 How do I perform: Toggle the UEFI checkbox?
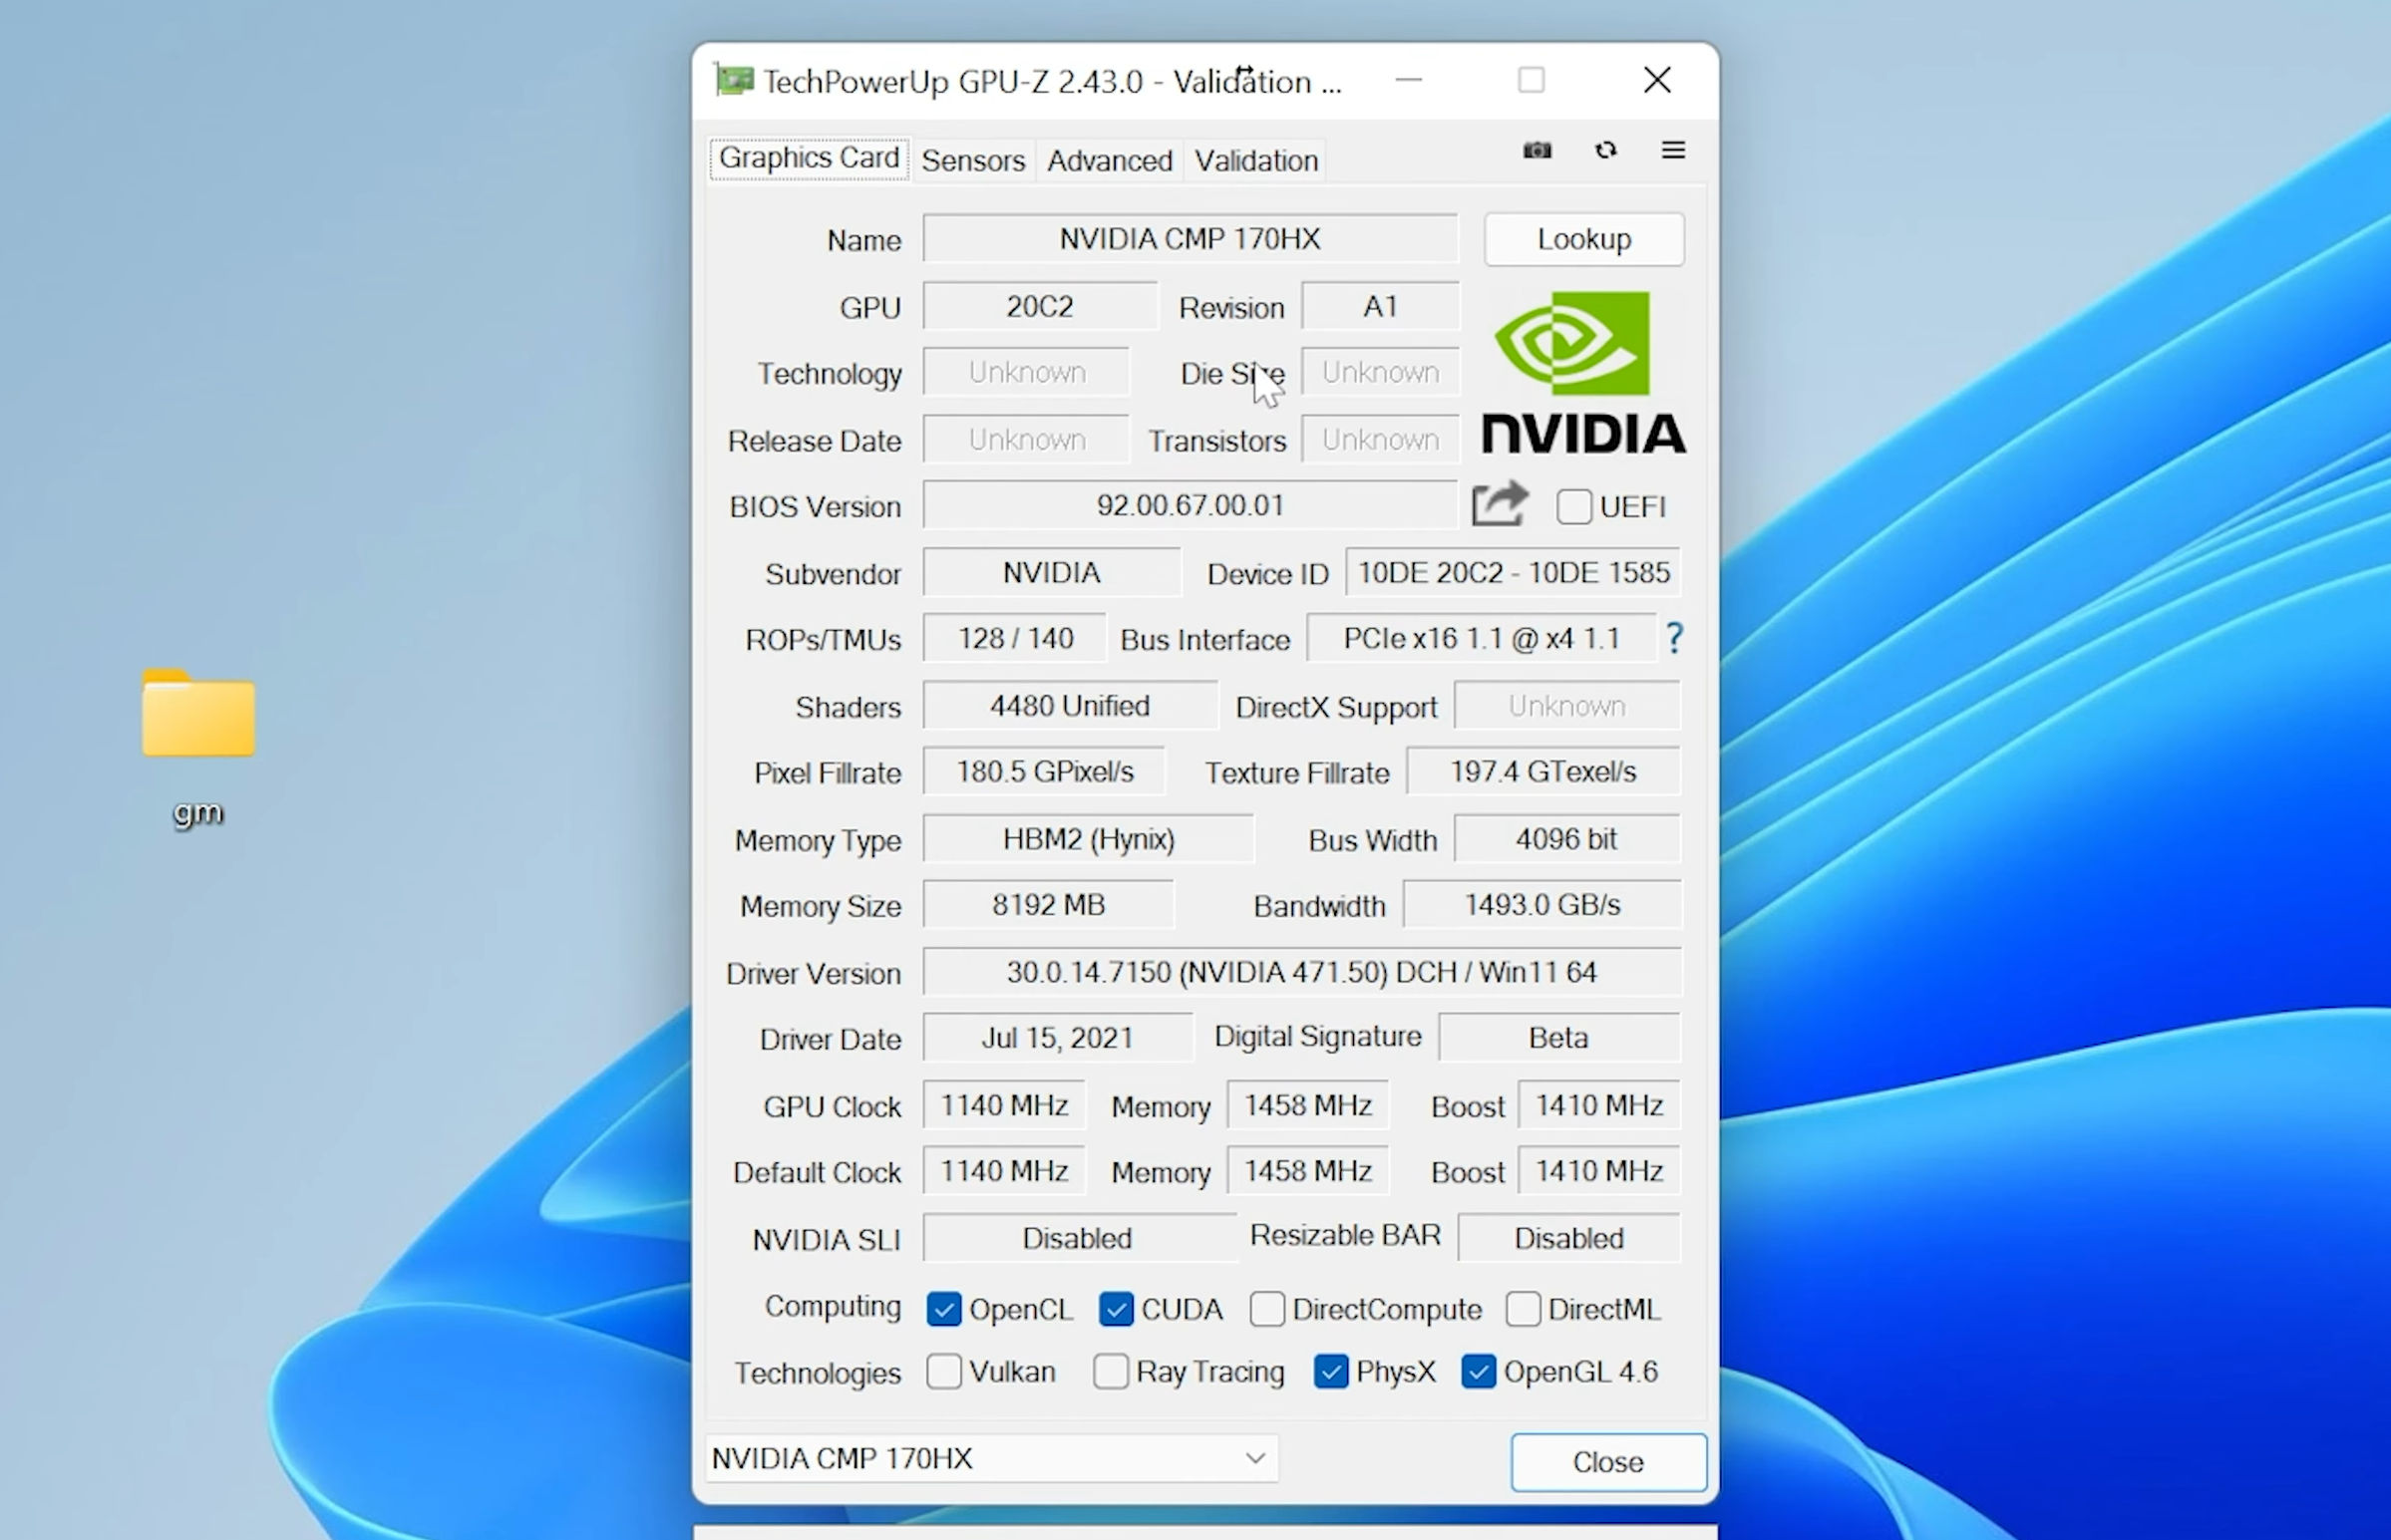tap(1574, 506)
